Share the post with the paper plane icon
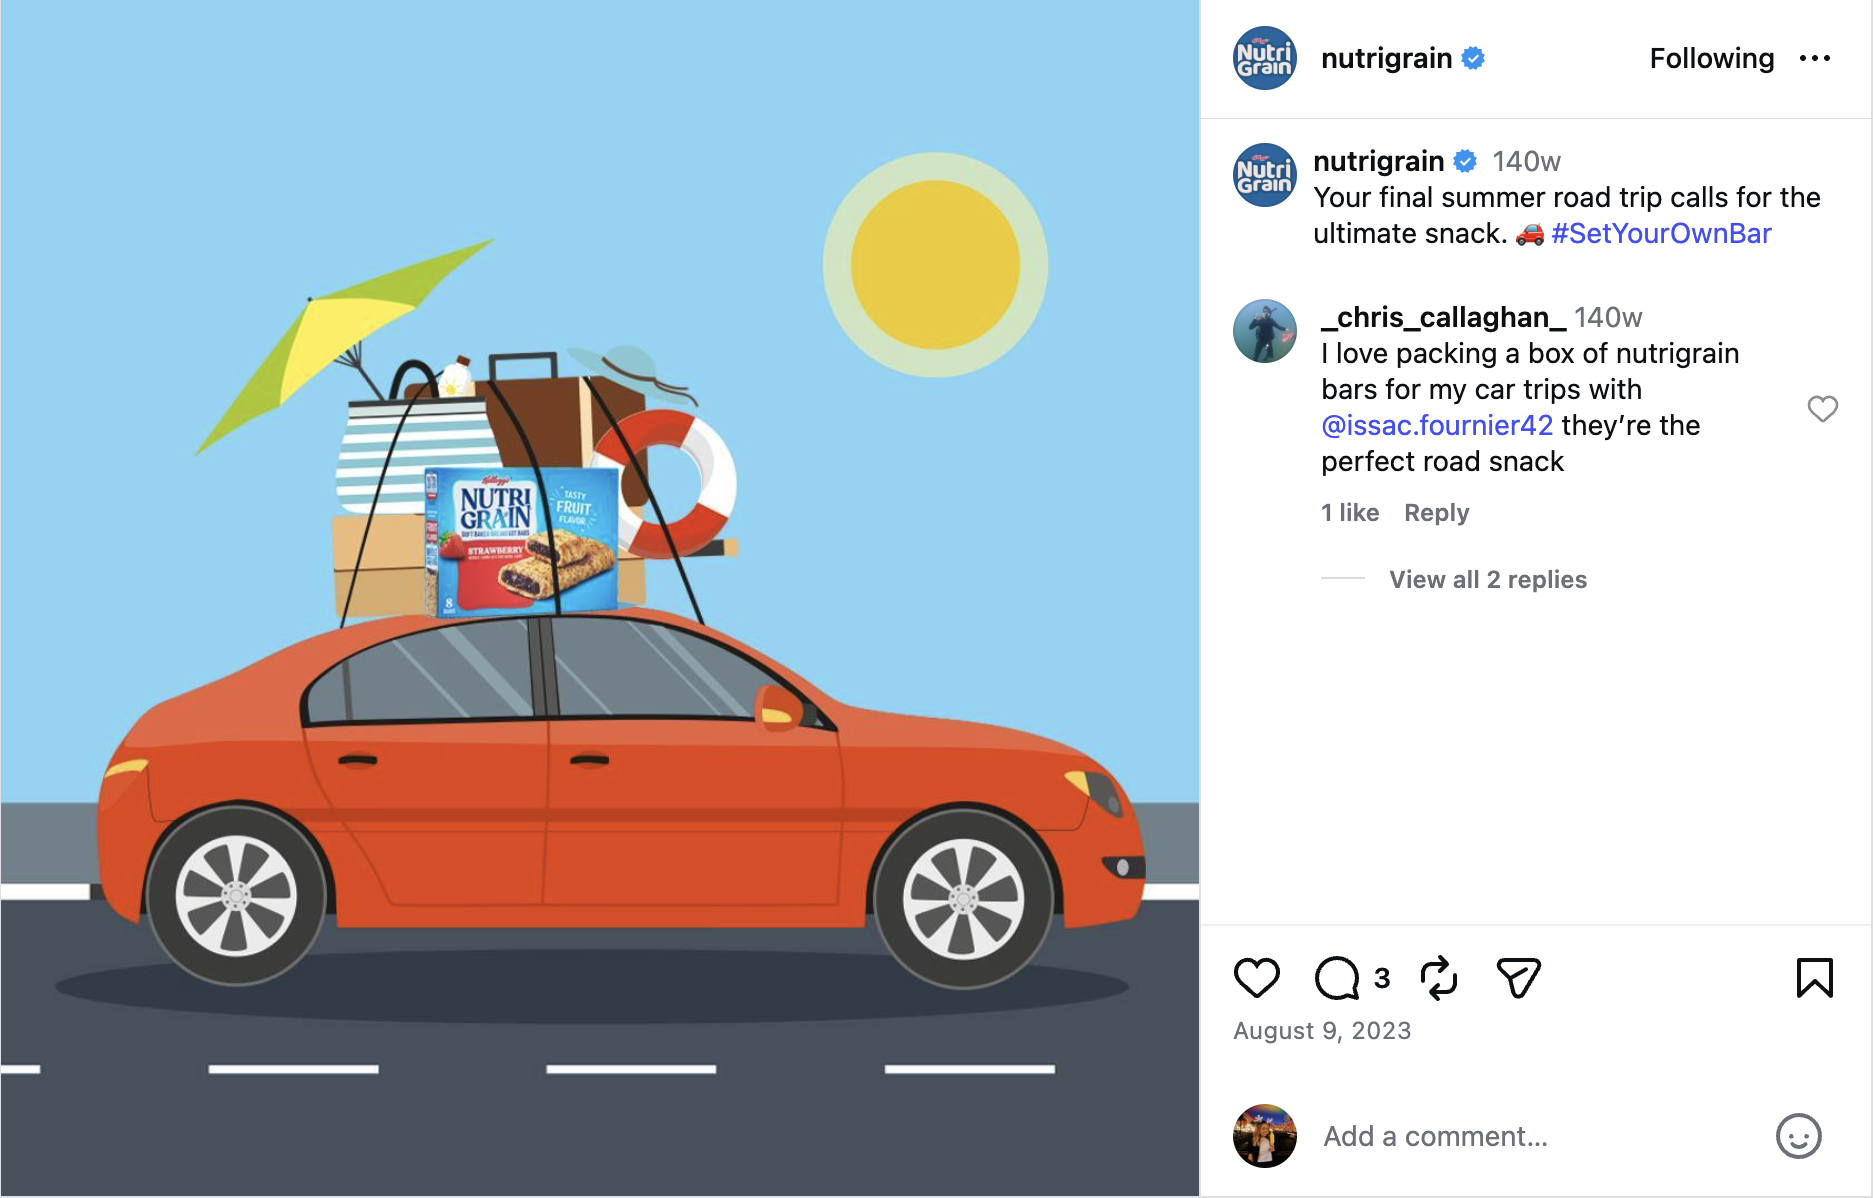Screen dimensions: 1874x1198 tap(1518, 978)
